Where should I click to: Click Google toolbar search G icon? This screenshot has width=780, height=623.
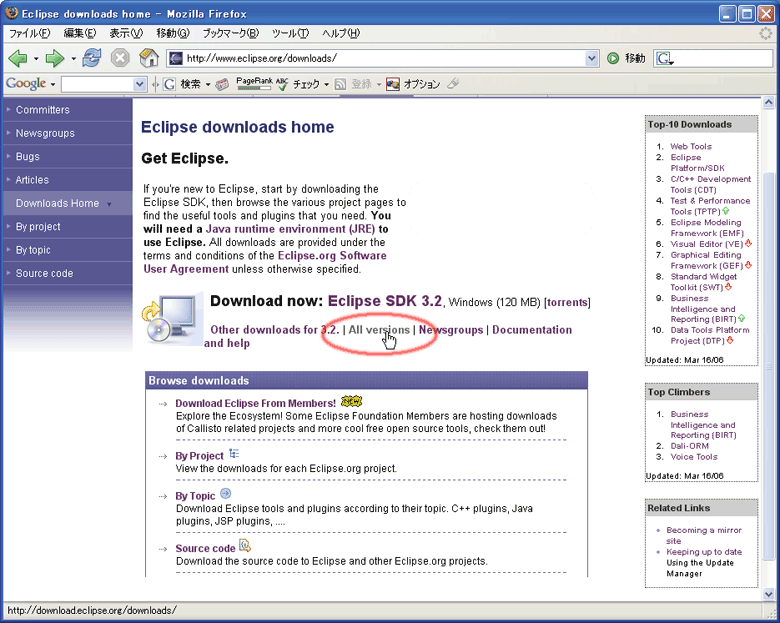point(169,84)
